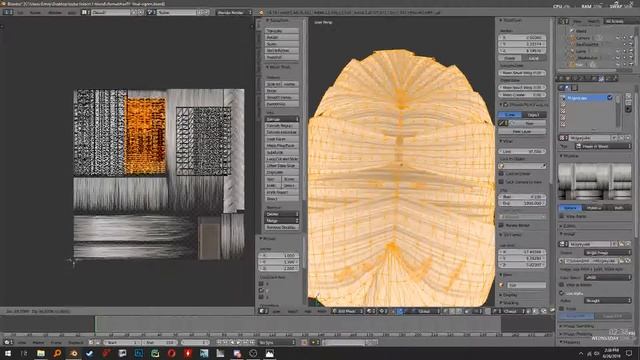Click the brush/other textures type icon

coord(574,87)
